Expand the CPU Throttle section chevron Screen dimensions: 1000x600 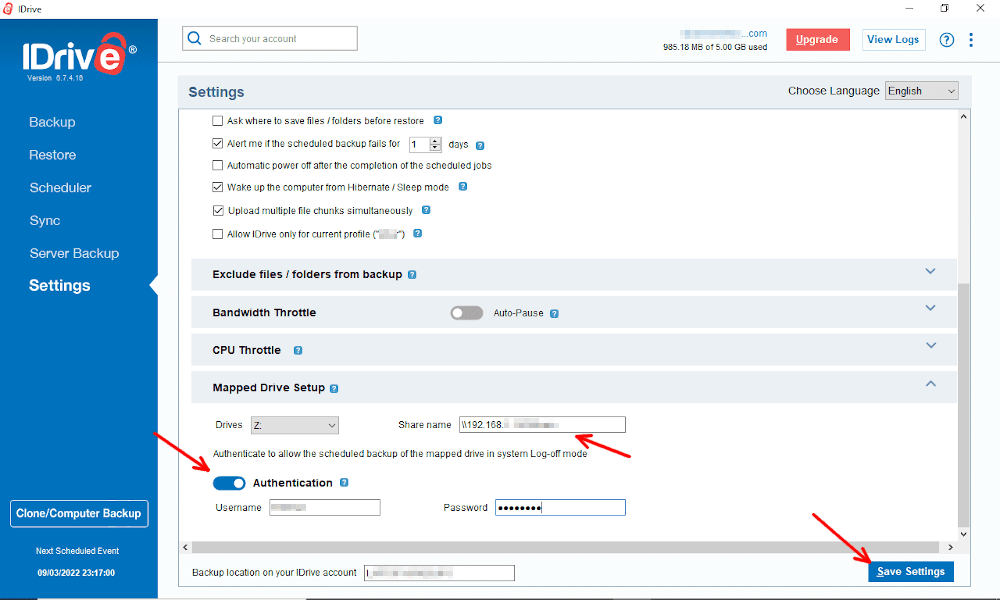coord(930,346)
